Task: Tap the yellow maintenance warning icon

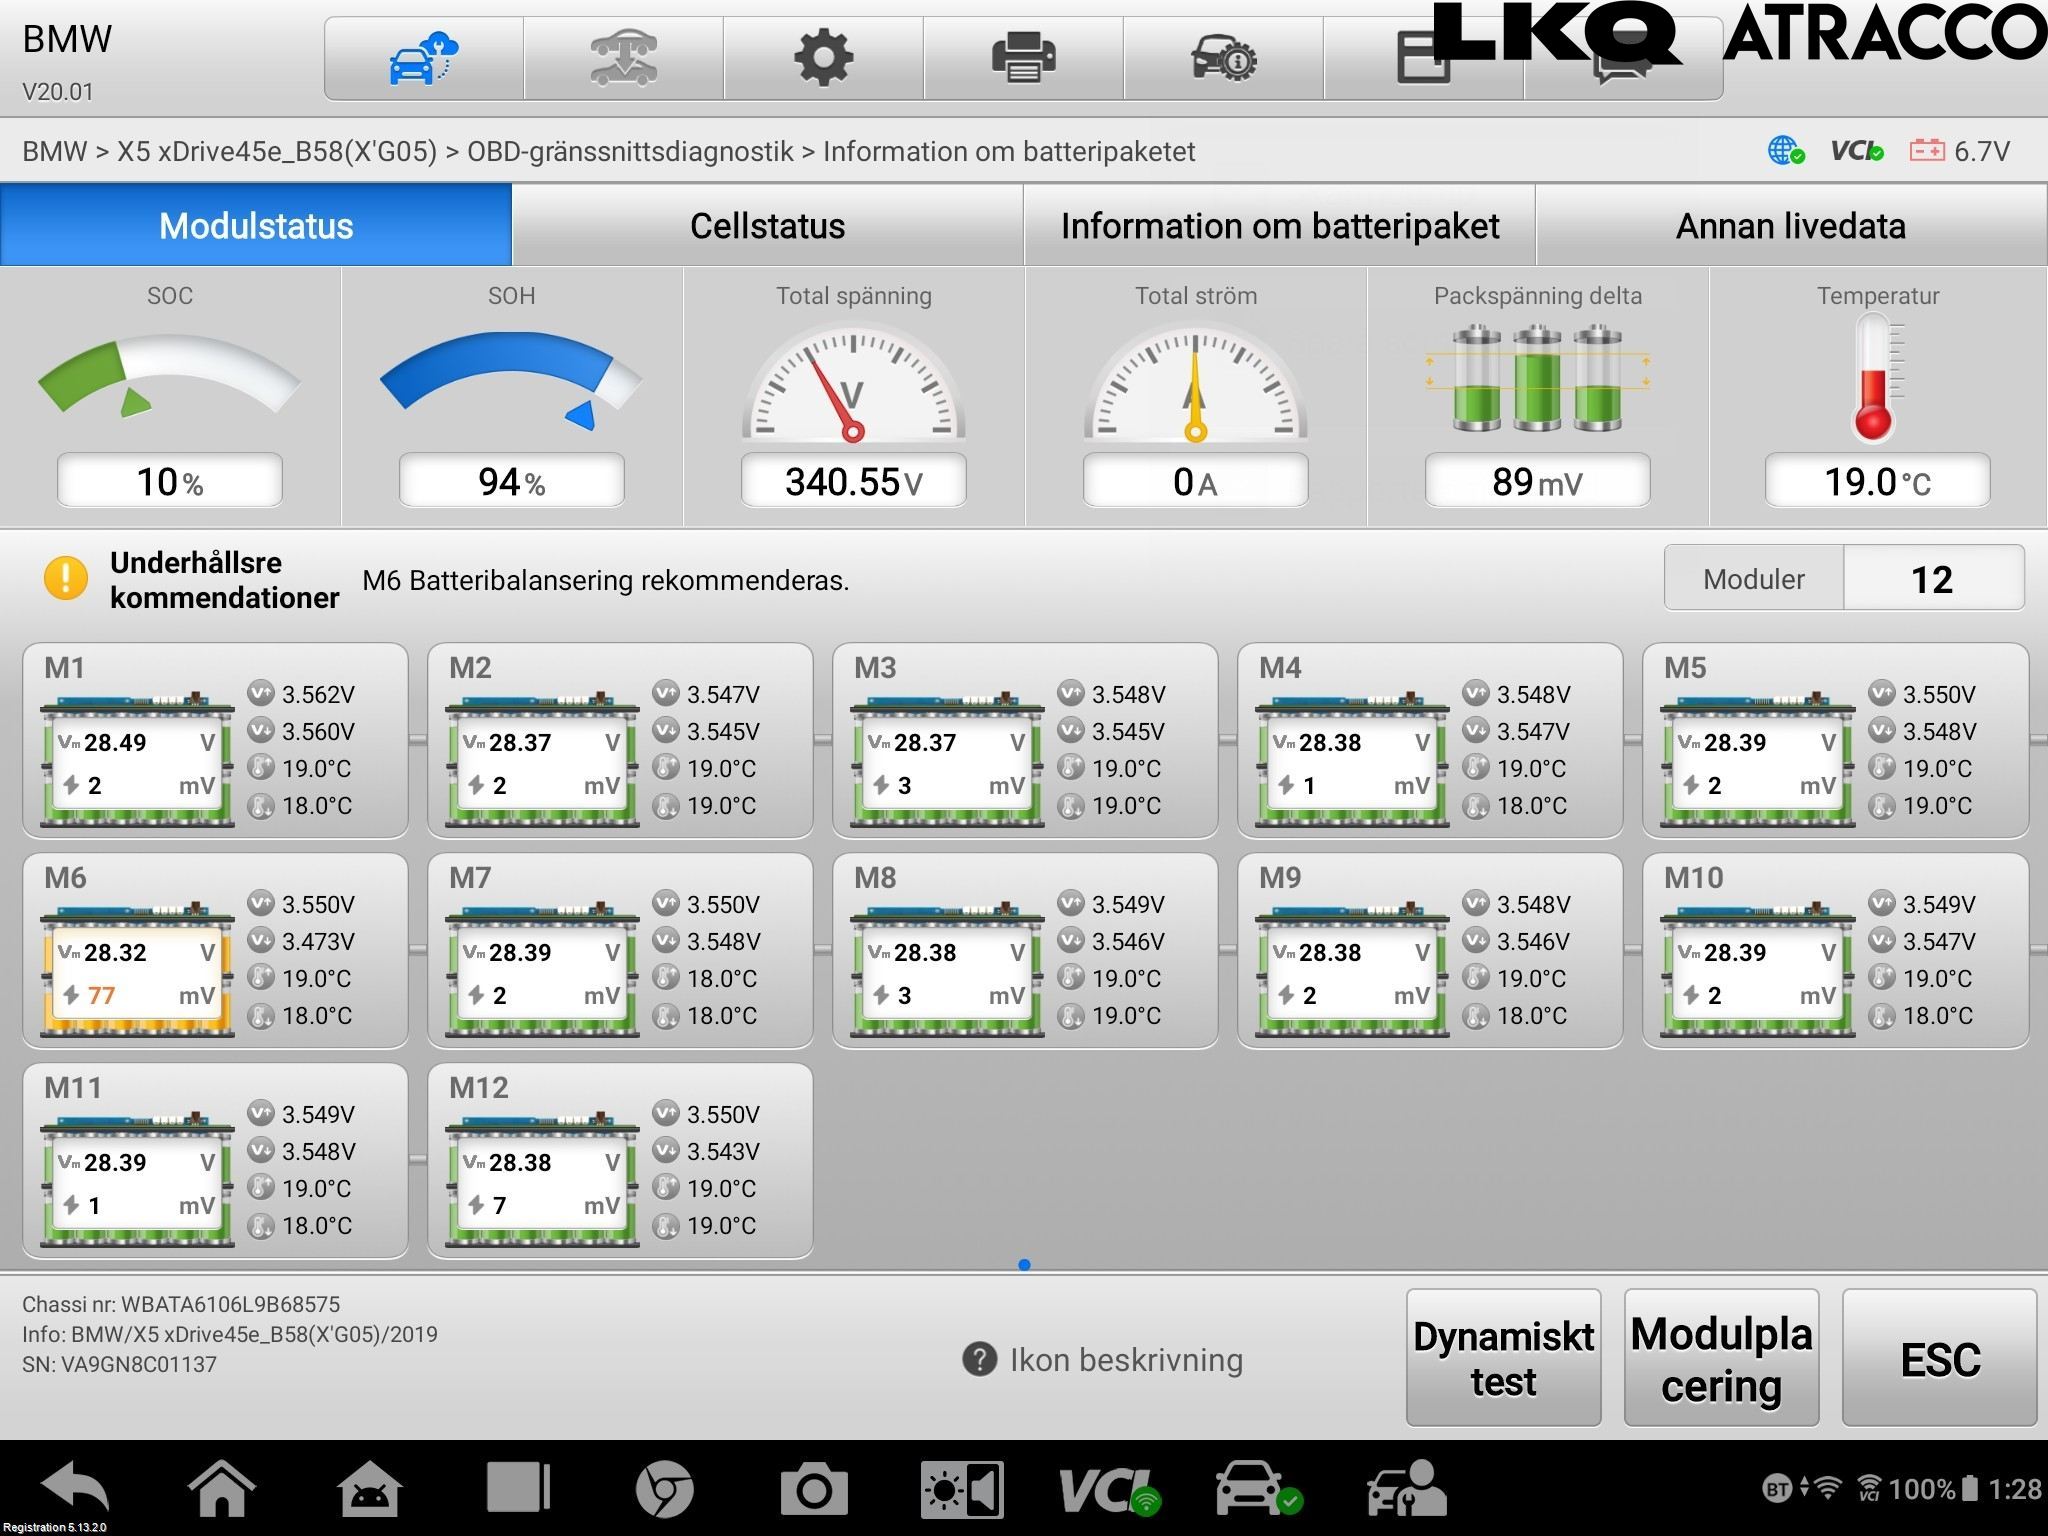Action: [x=66, y=579]
